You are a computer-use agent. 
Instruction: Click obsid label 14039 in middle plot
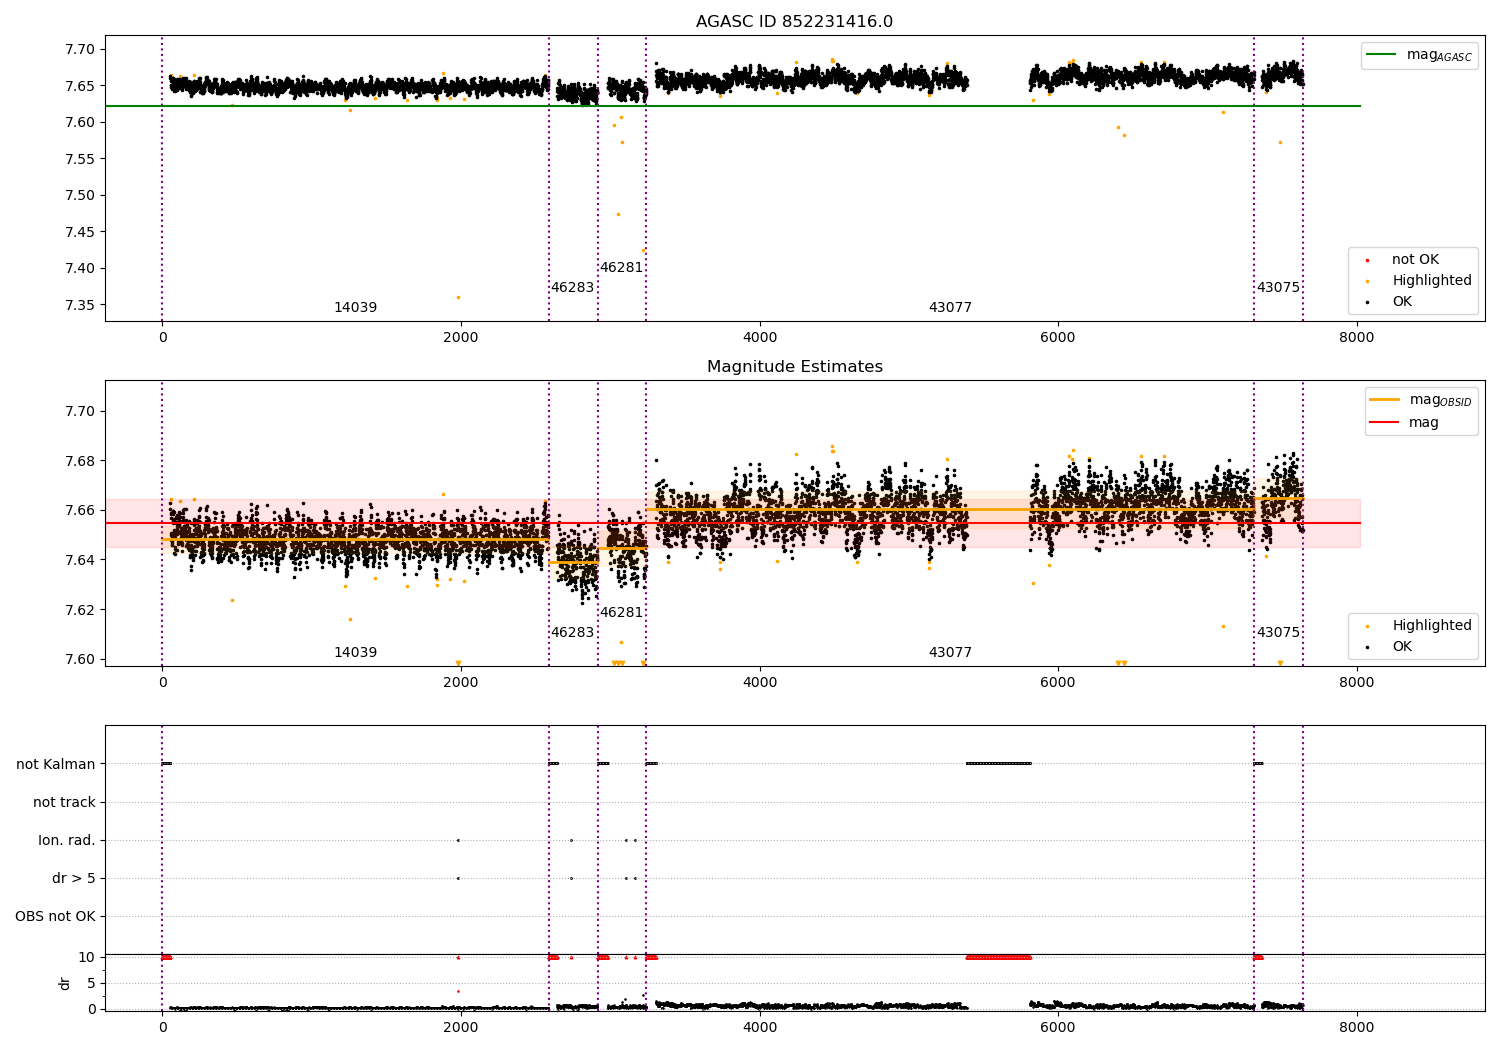(x=355, y=653)
